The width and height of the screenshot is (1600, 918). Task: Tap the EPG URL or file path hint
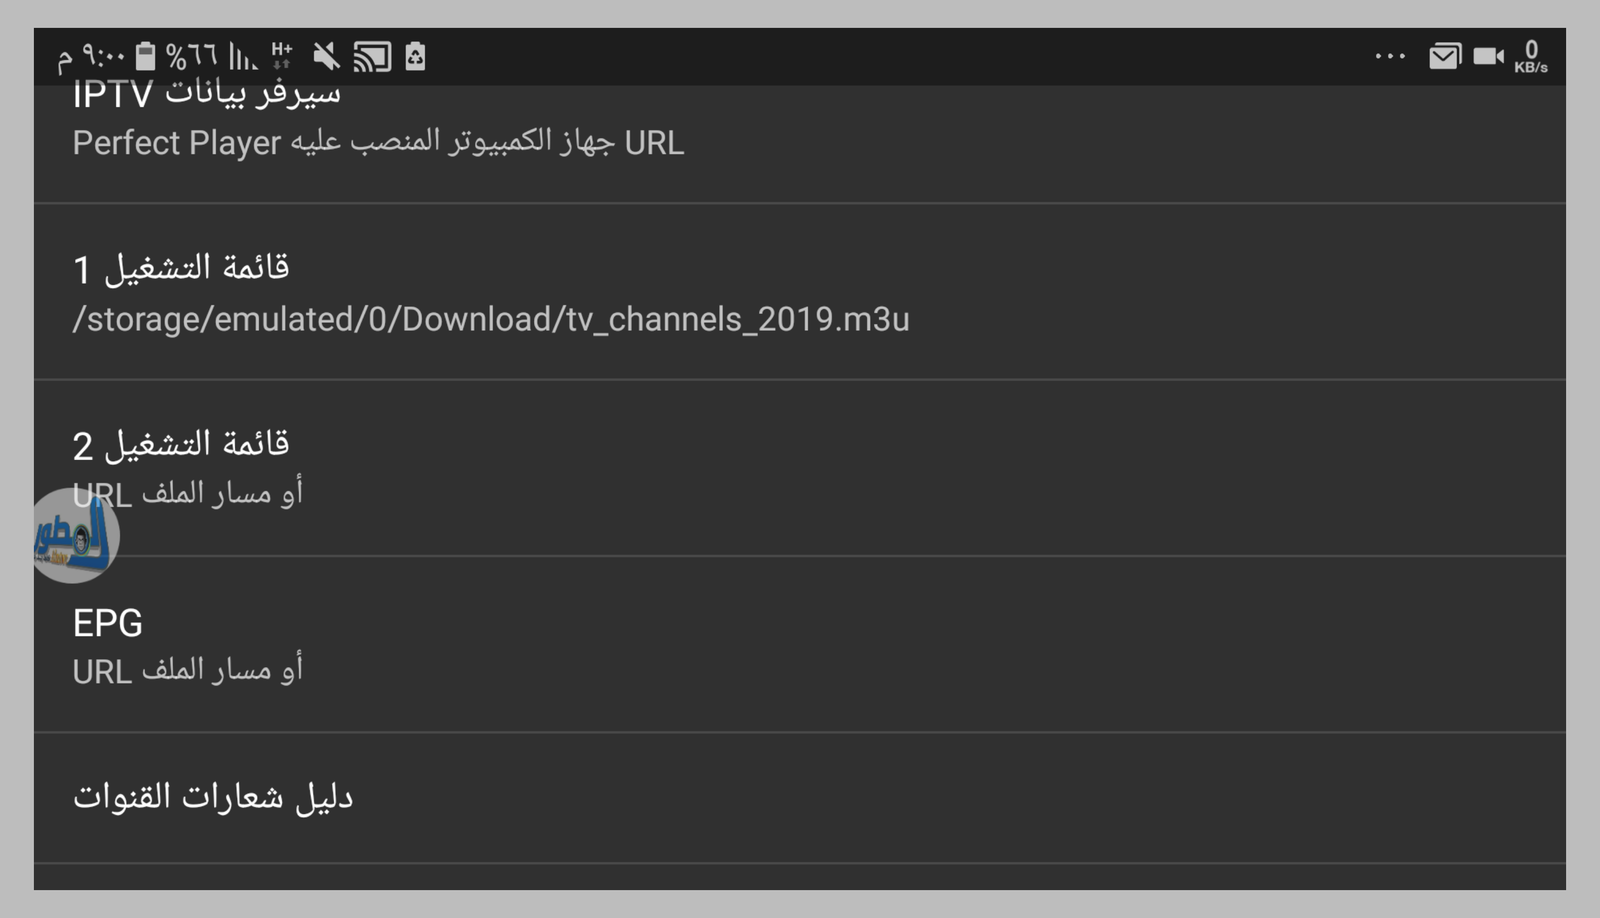pos(187,670)
